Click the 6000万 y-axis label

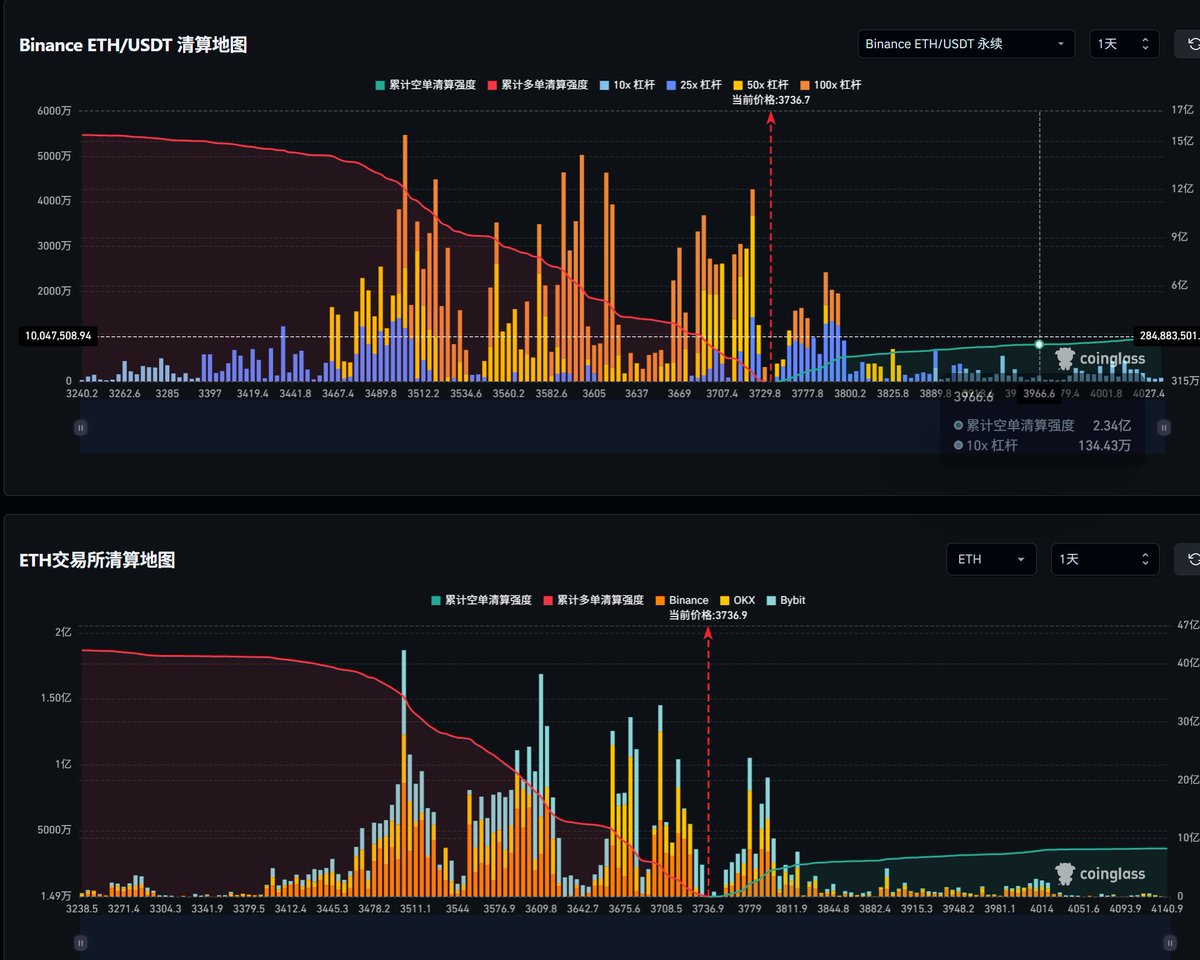[55, 111]
